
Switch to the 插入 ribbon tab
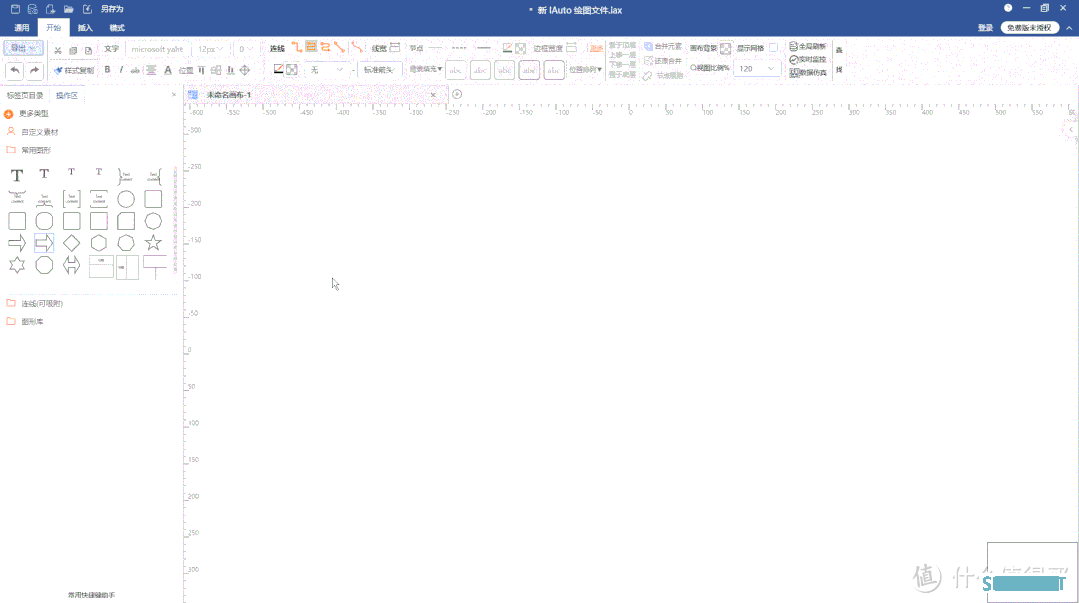click(85, 28)
